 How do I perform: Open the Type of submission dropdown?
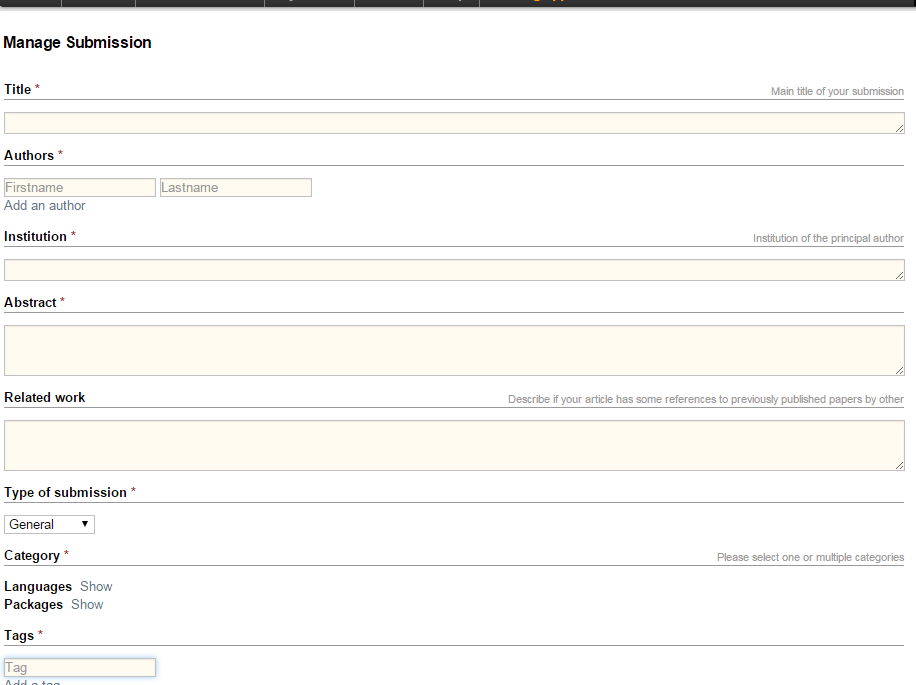pos(50,525)
